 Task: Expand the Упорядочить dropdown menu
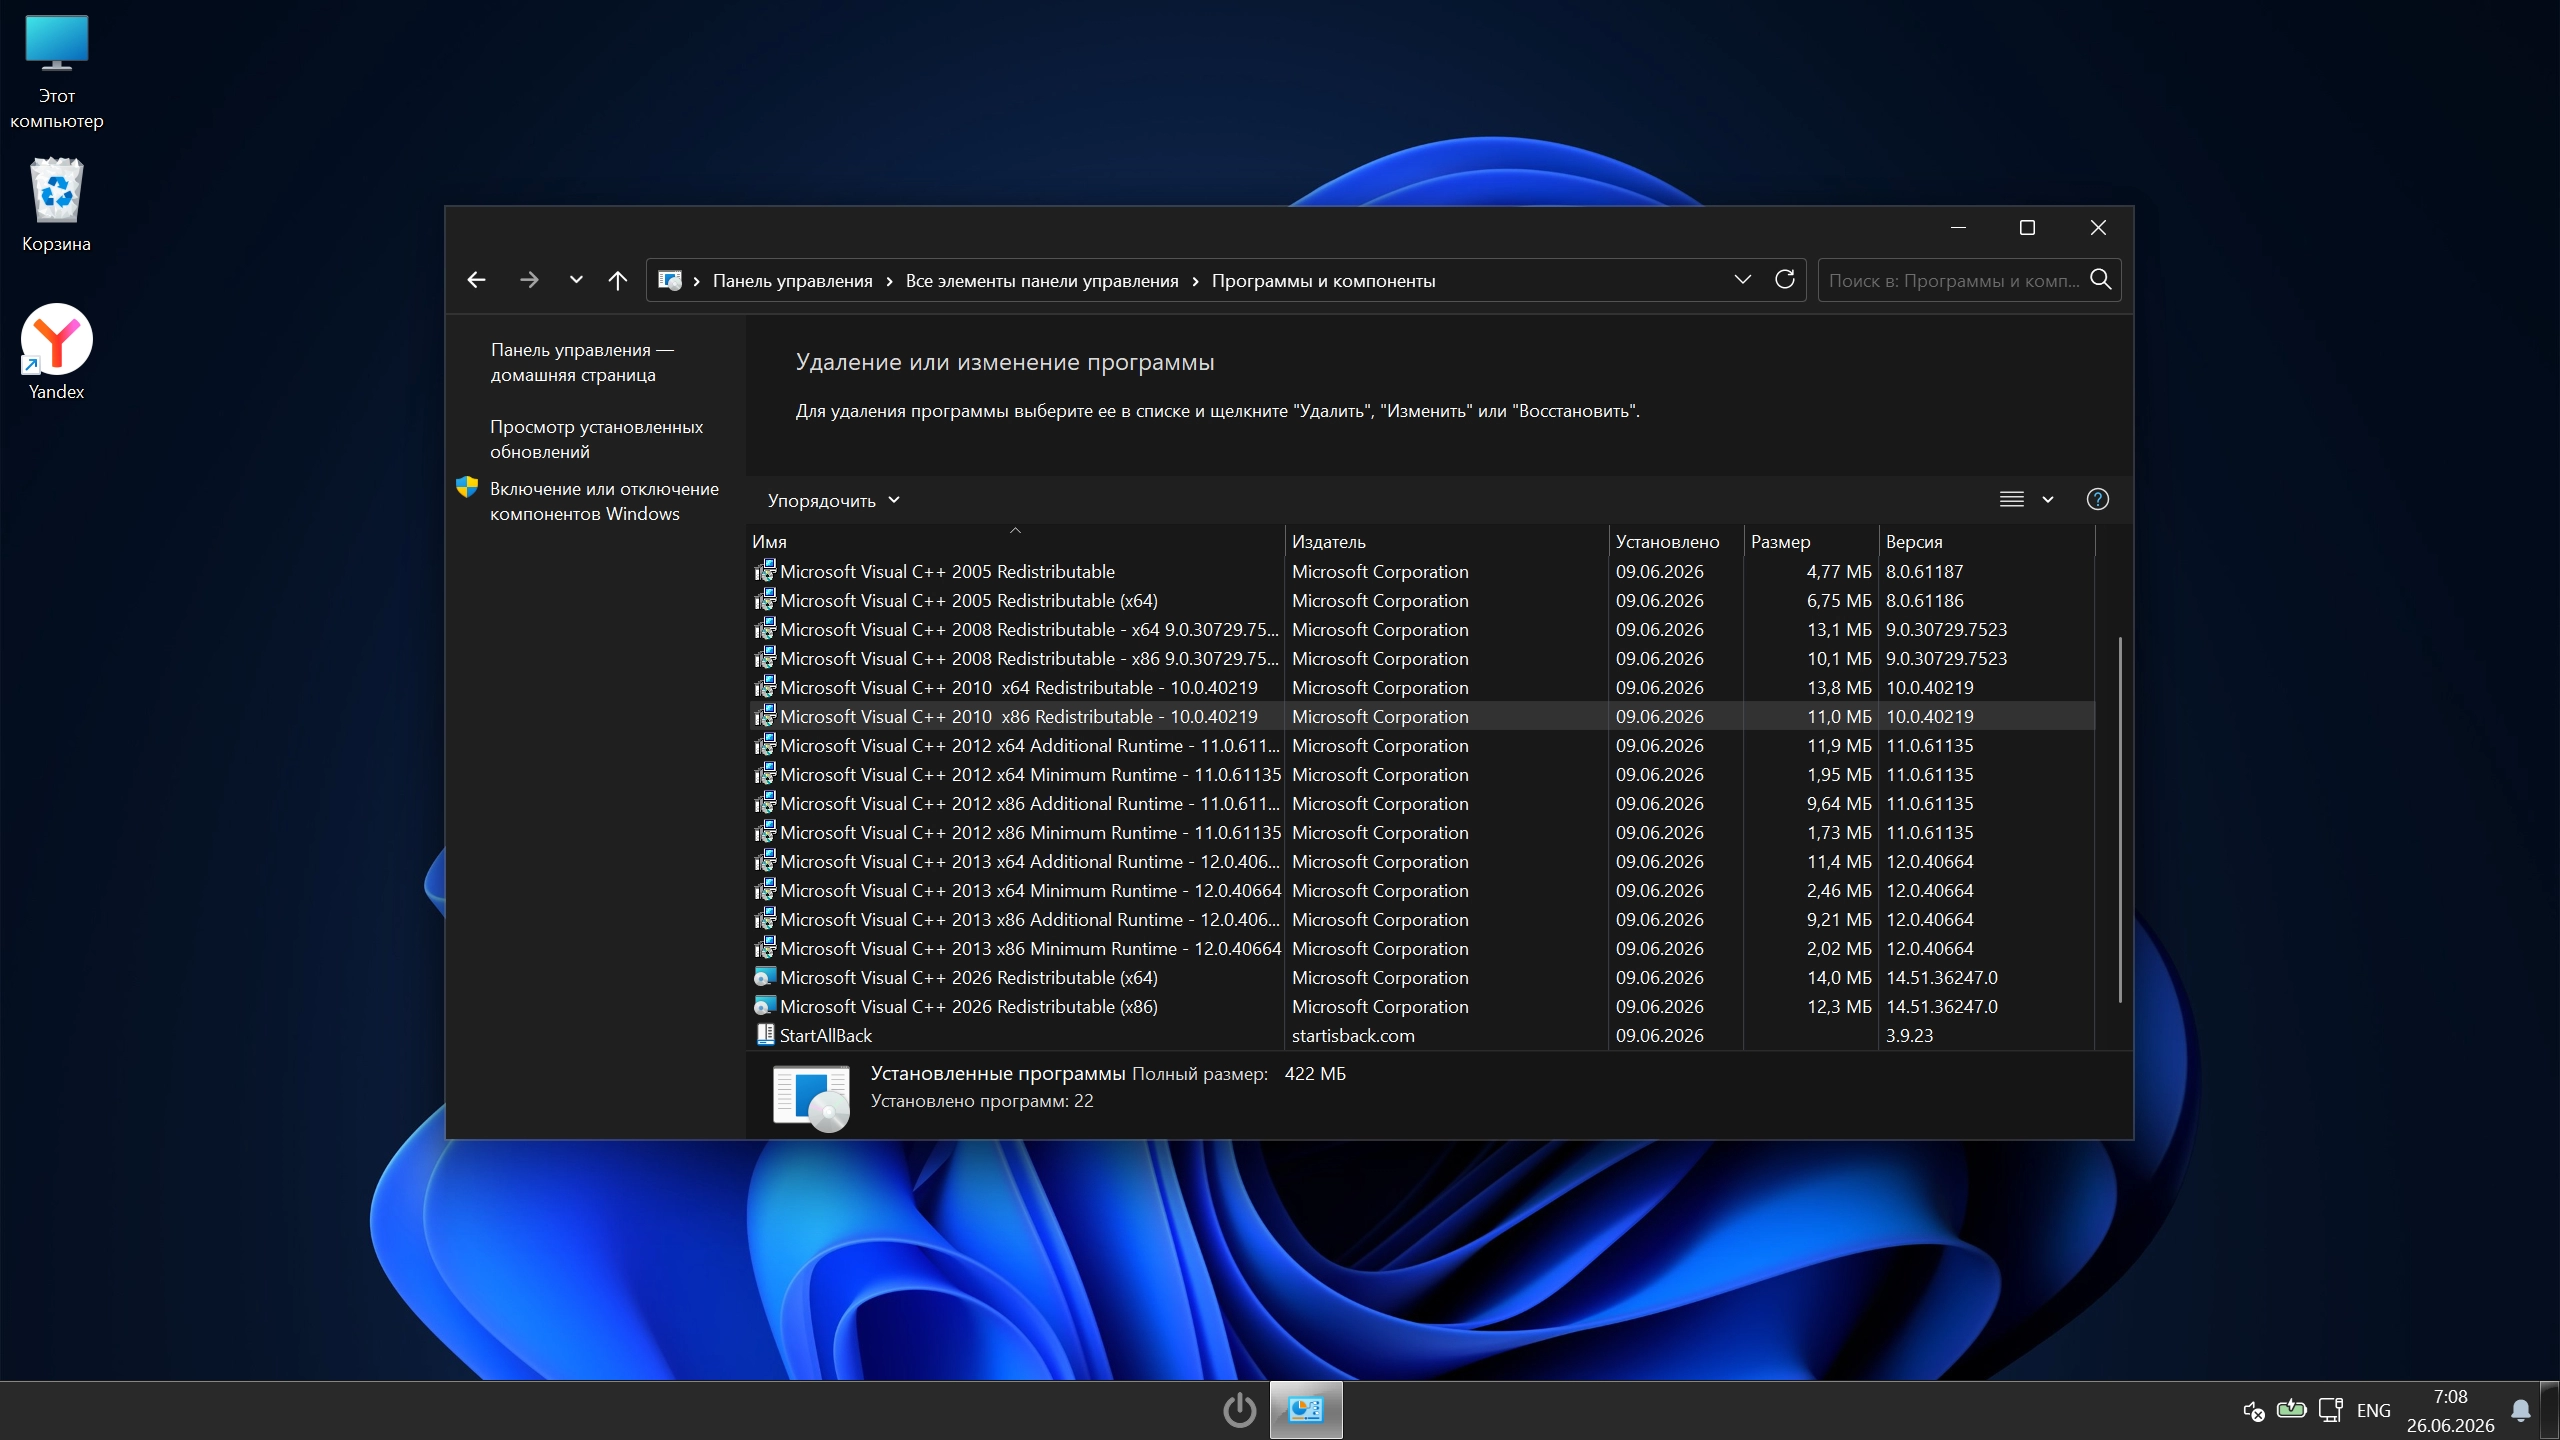click(x=833, y=500)
